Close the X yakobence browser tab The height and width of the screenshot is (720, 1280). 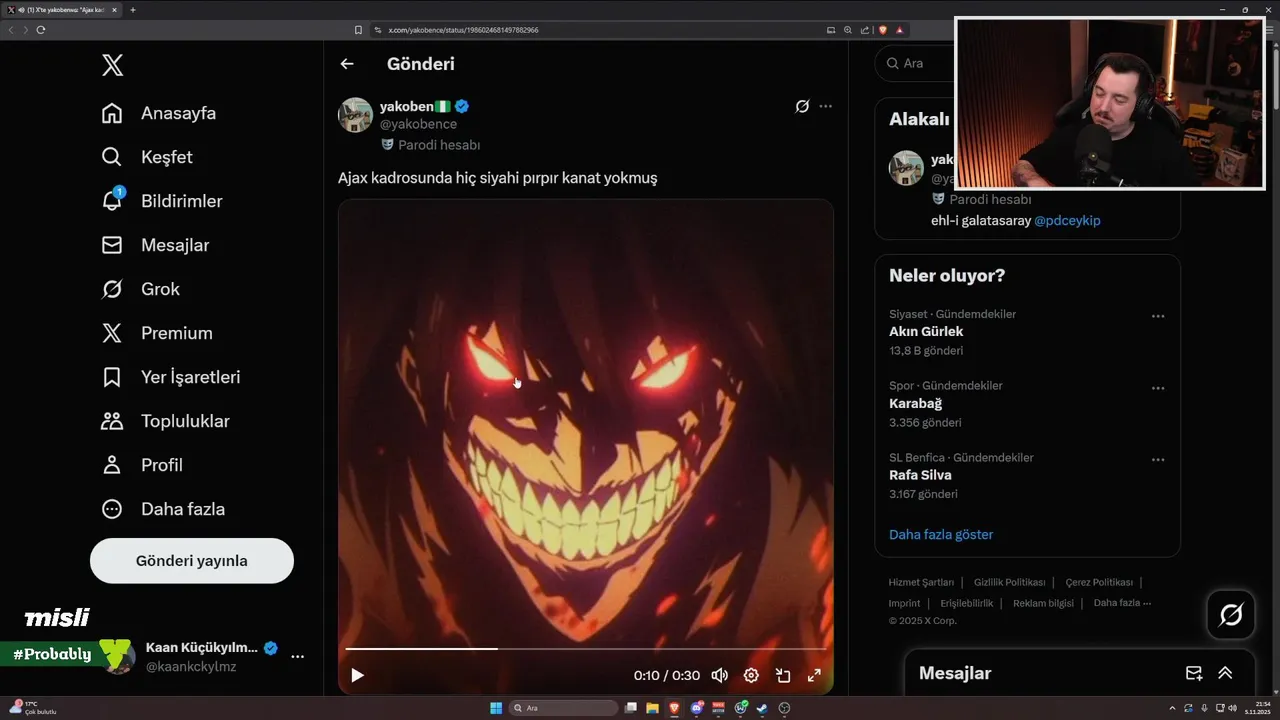(115, 10)
